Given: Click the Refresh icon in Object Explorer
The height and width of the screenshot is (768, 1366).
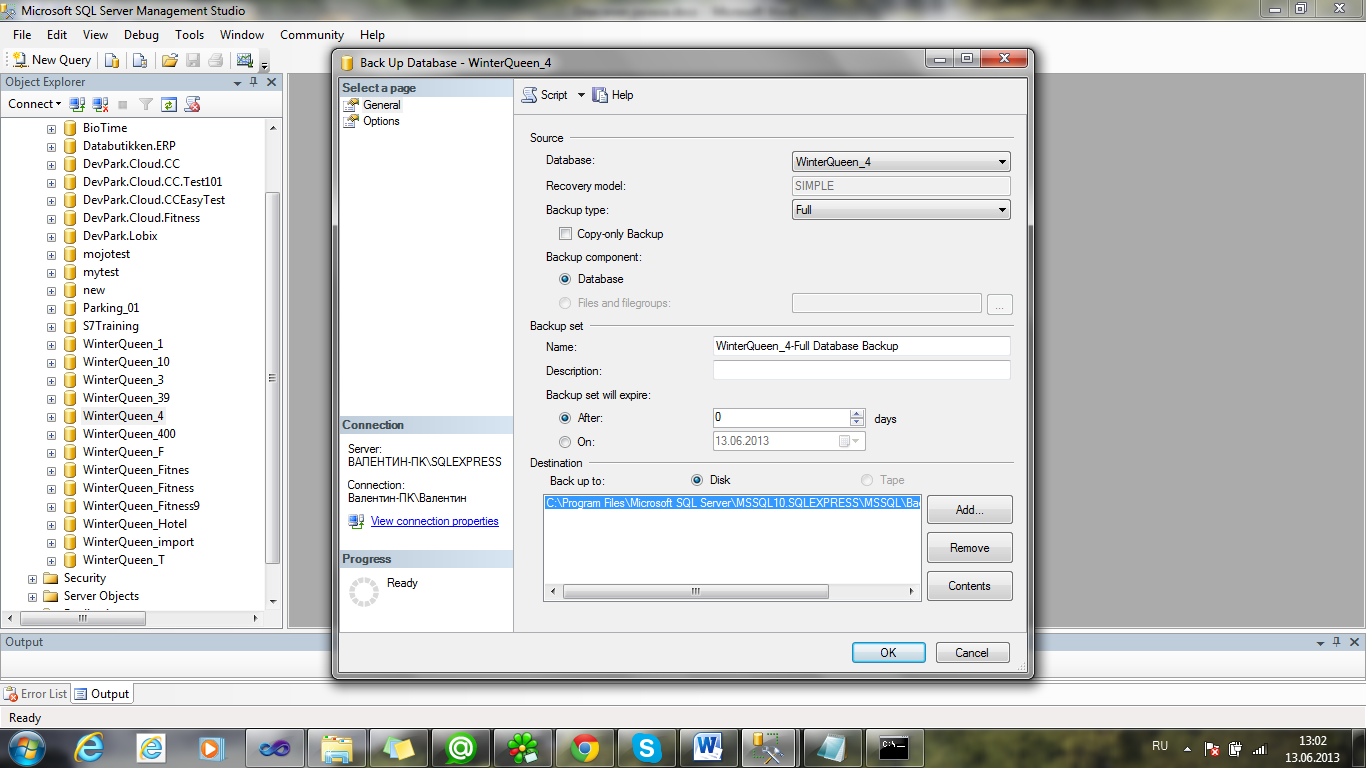Looking at the screenshot, I should 169,104.
